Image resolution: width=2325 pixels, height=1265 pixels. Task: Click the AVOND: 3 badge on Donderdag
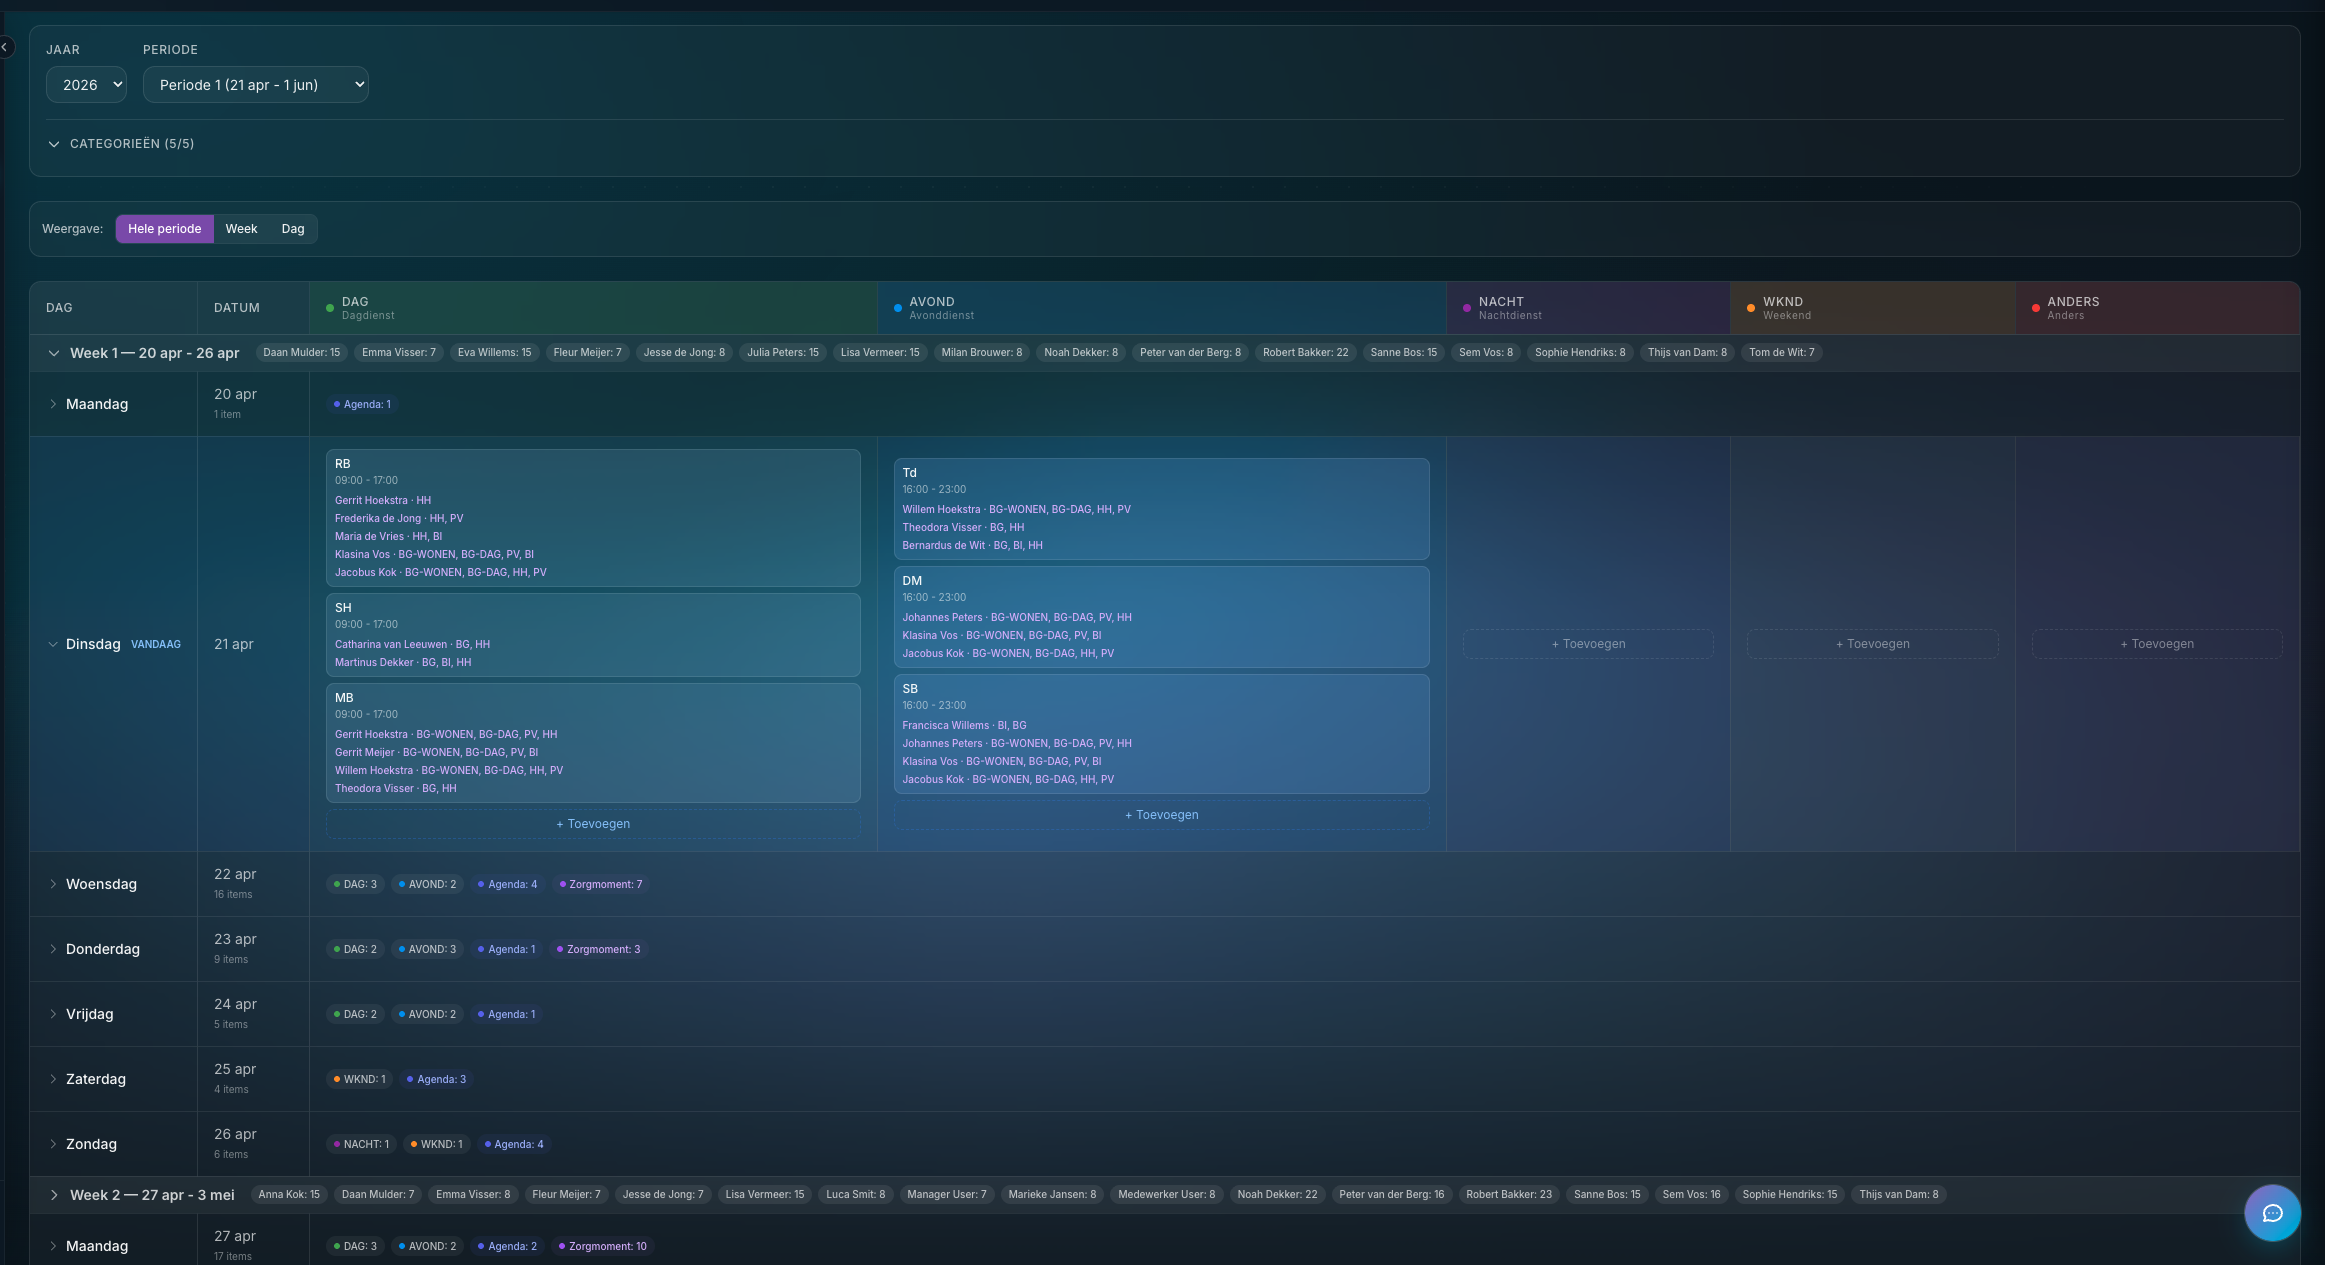427,949
